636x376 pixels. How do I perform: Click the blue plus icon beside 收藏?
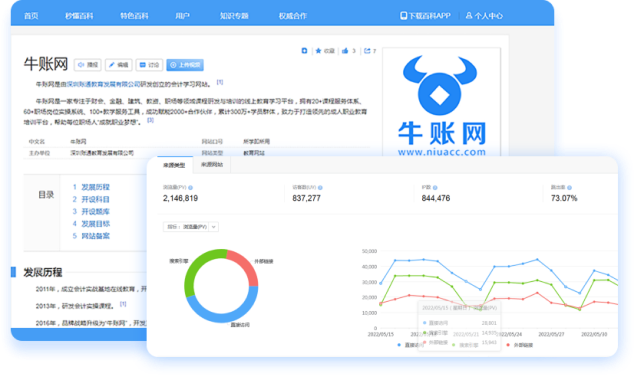304,51
